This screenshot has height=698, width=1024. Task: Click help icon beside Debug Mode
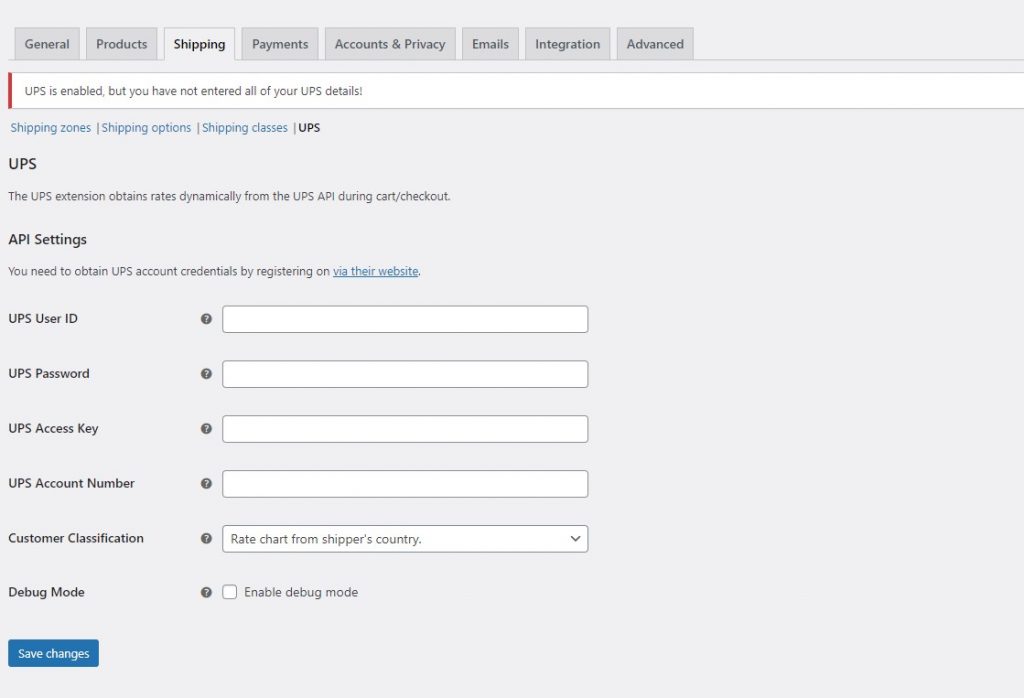tap(206, 592)
